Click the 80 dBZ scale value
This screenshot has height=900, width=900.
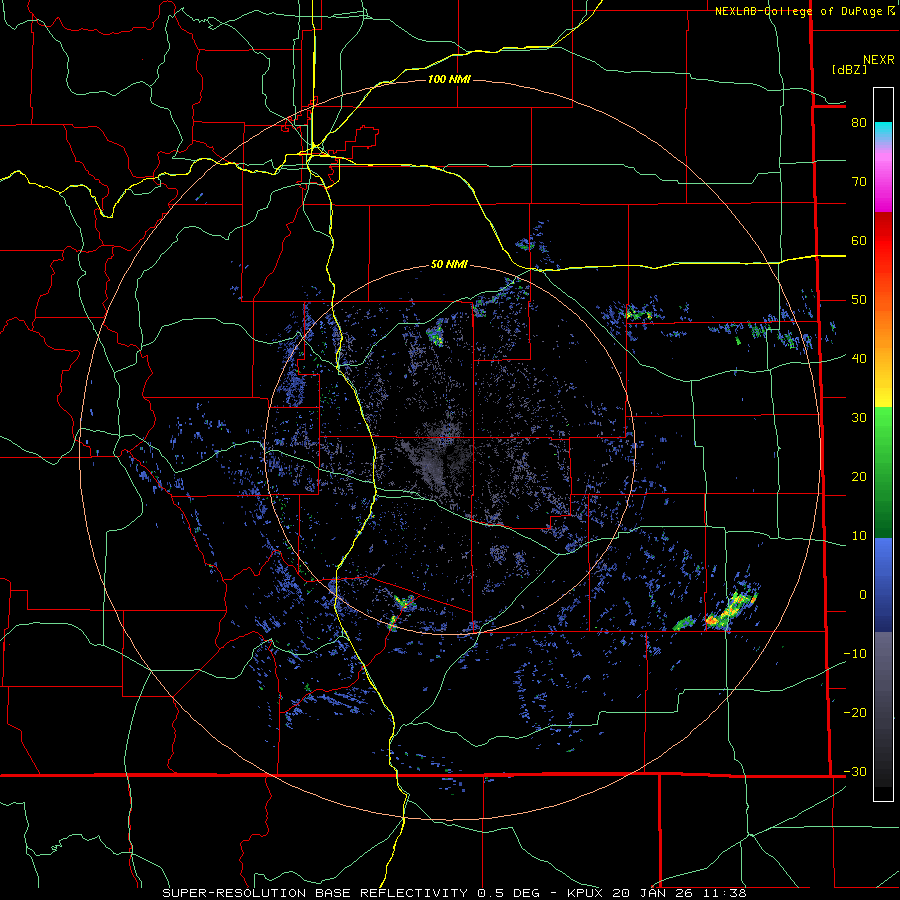click(x=859, y=122)
